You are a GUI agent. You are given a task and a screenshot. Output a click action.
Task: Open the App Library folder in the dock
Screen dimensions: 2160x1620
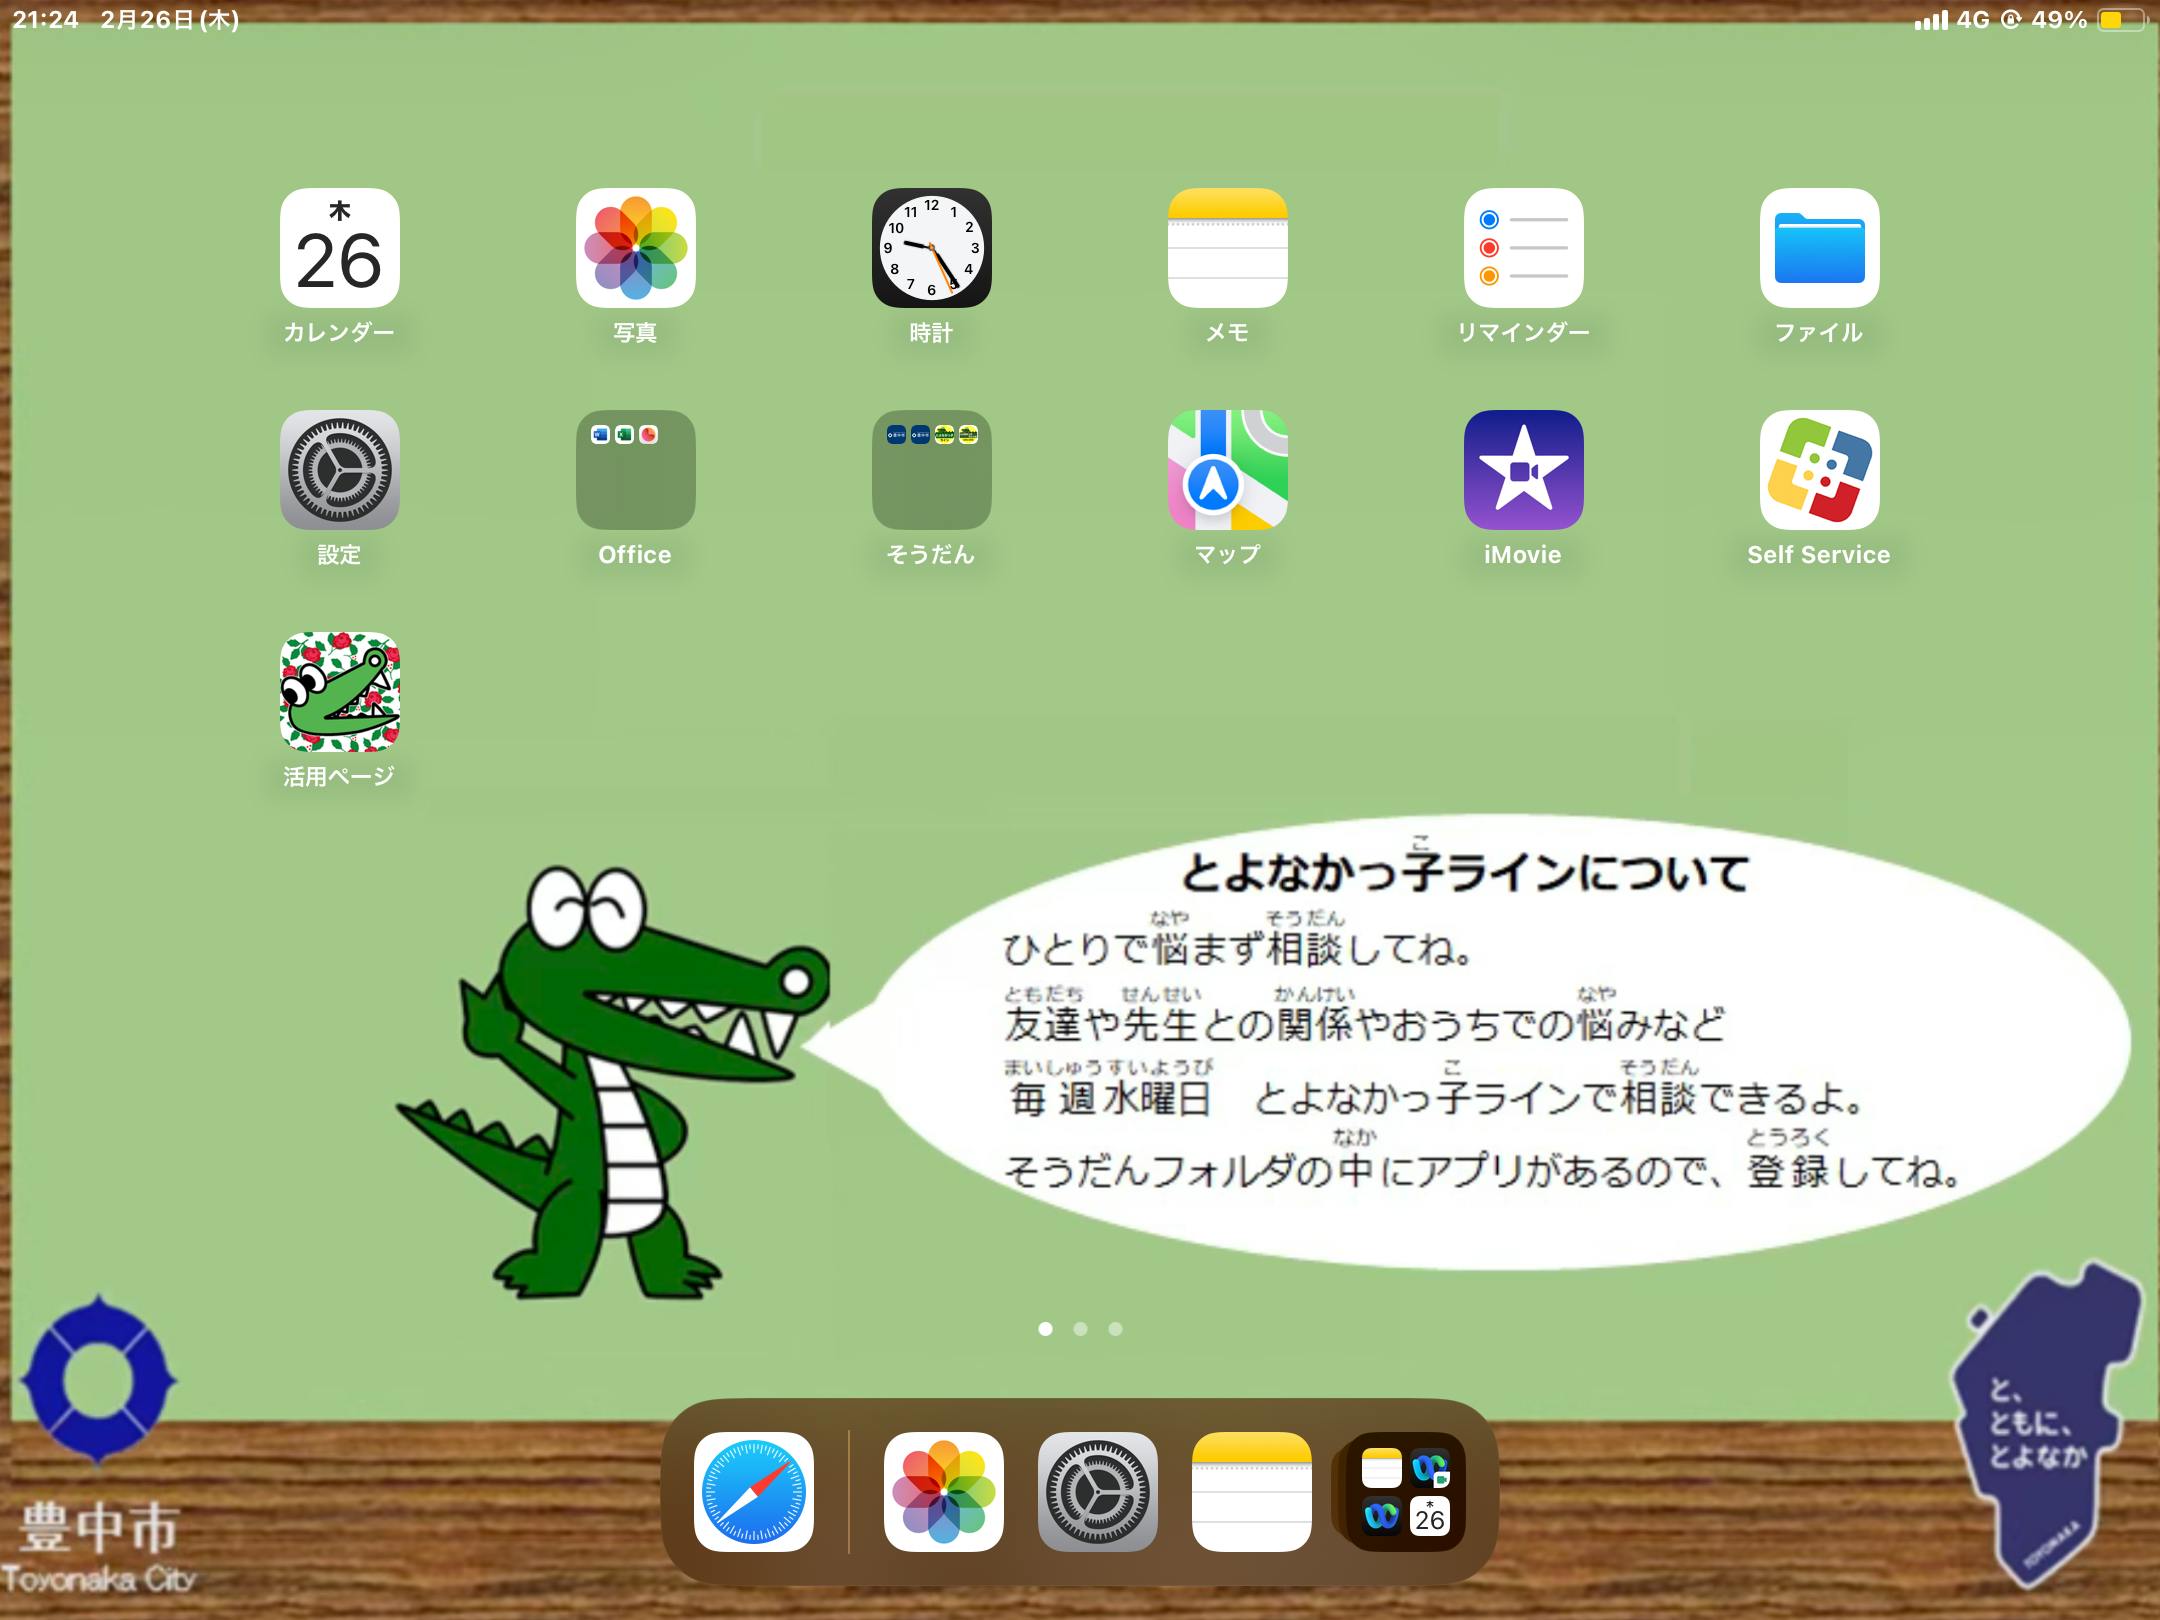point(1405,1492)
